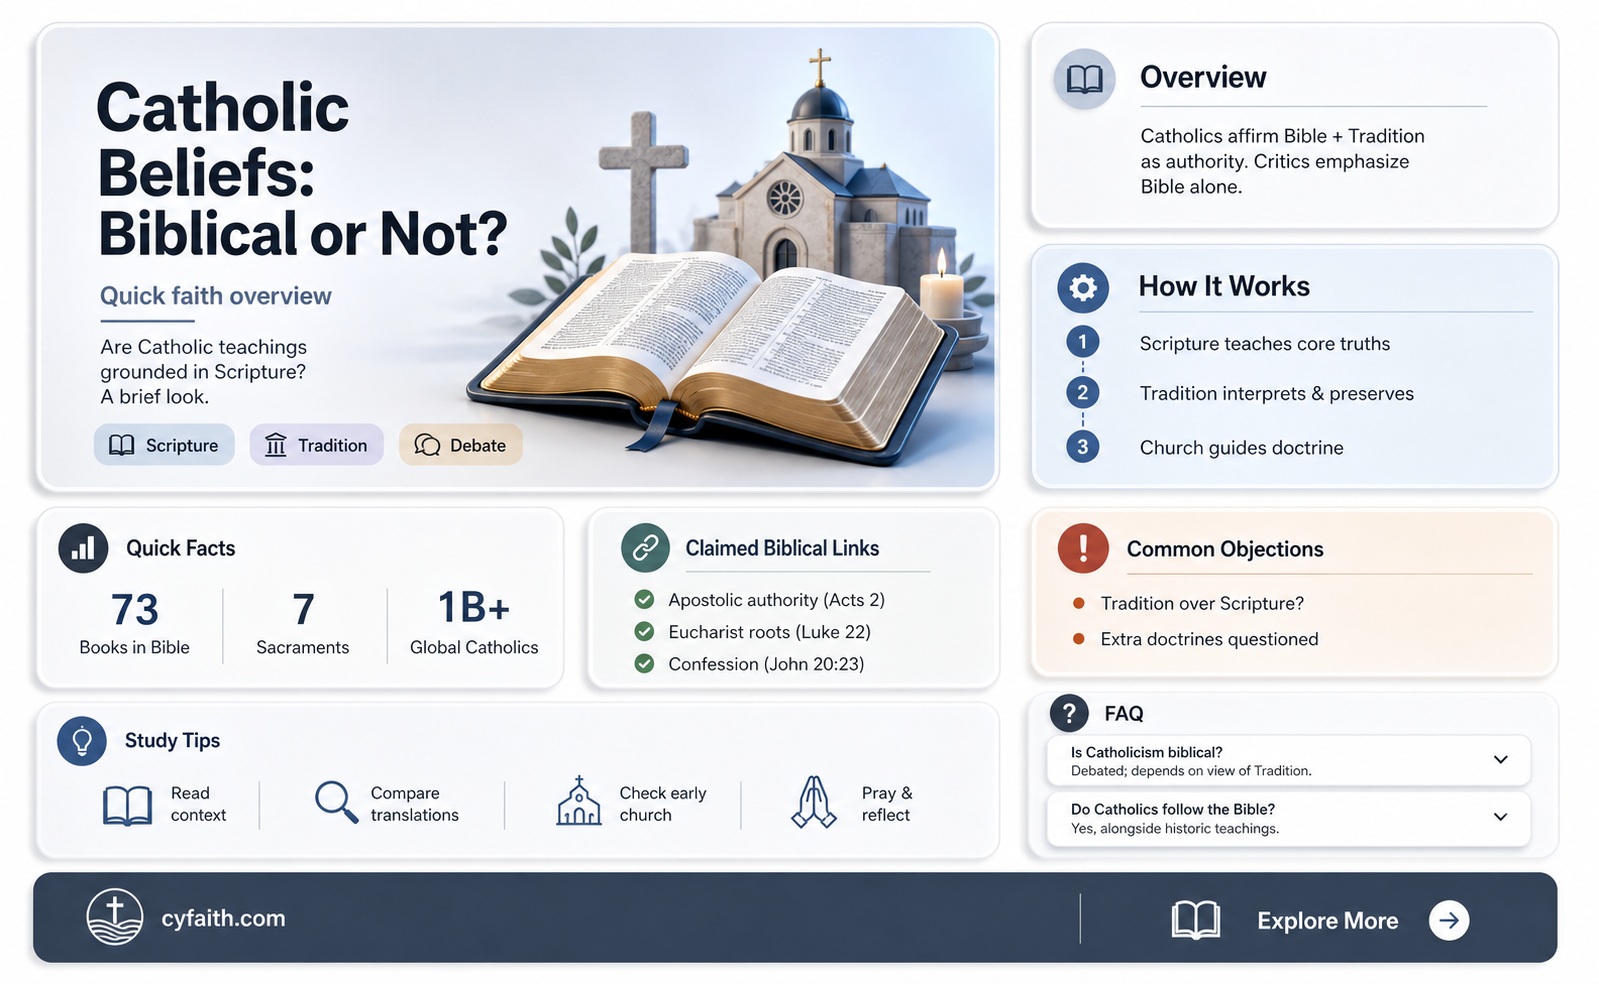Click the FAQ question mark icon
Image resolution: width=1599 pixels, height=984 pixels.
click(x=1069, y=713)
